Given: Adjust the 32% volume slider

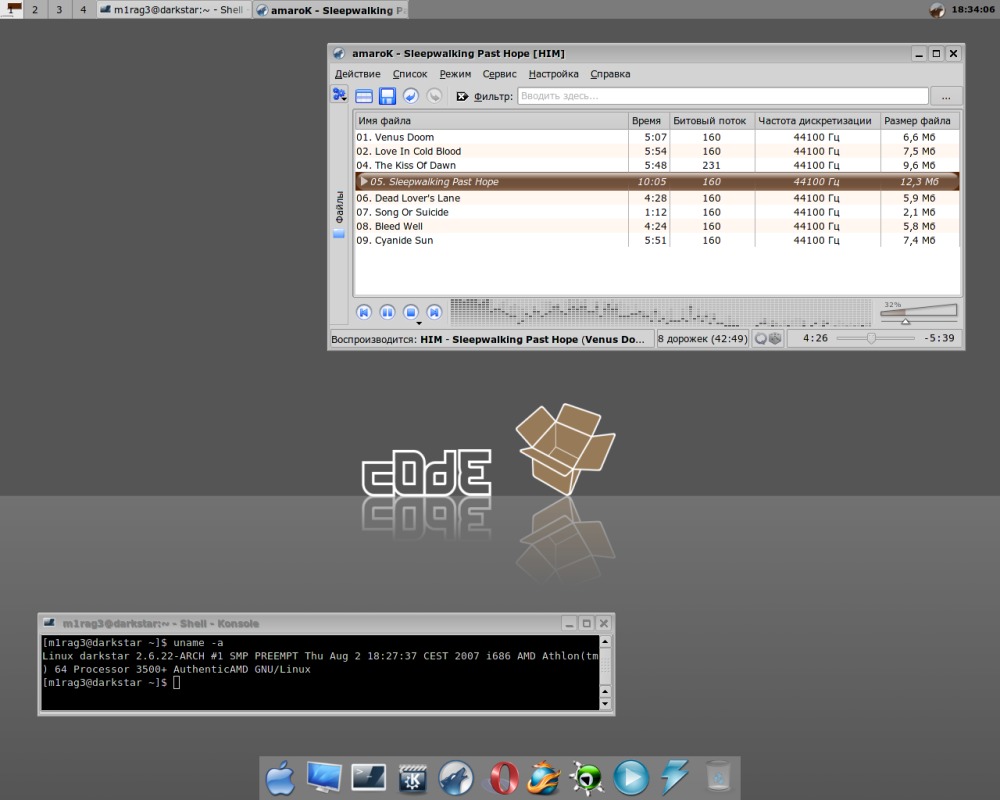Looking at the screenshot, I should coord(918,312).
